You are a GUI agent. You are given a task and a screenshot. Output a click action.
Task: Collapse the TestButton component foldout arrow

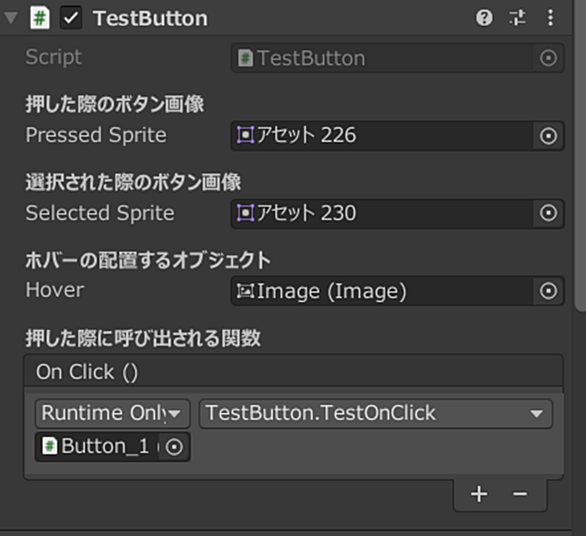[x=11, y=18]
